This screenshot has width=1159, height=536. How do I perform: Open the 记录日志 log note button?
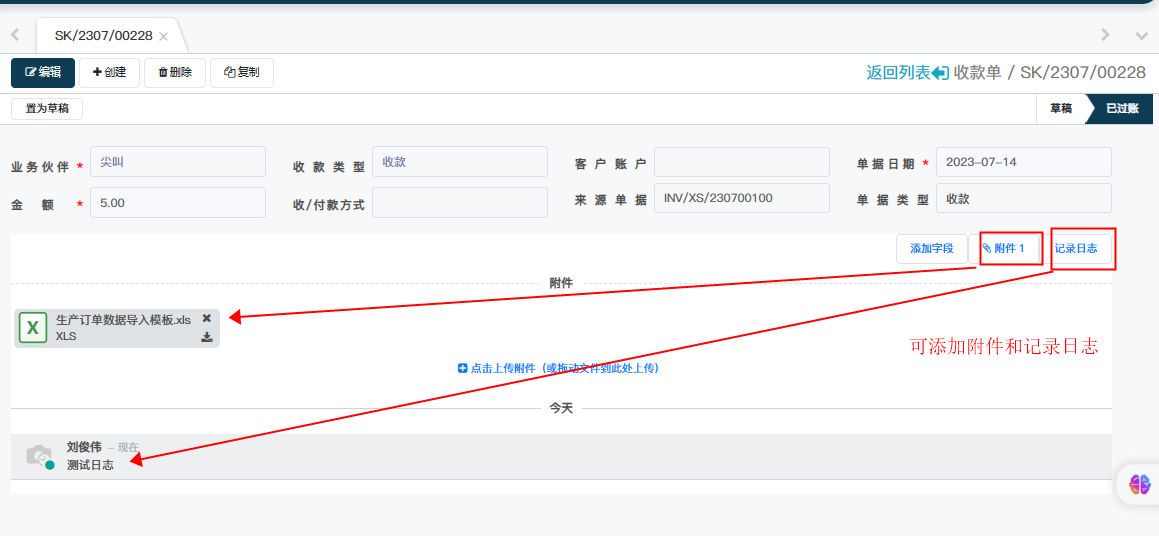coord(1076,249)
